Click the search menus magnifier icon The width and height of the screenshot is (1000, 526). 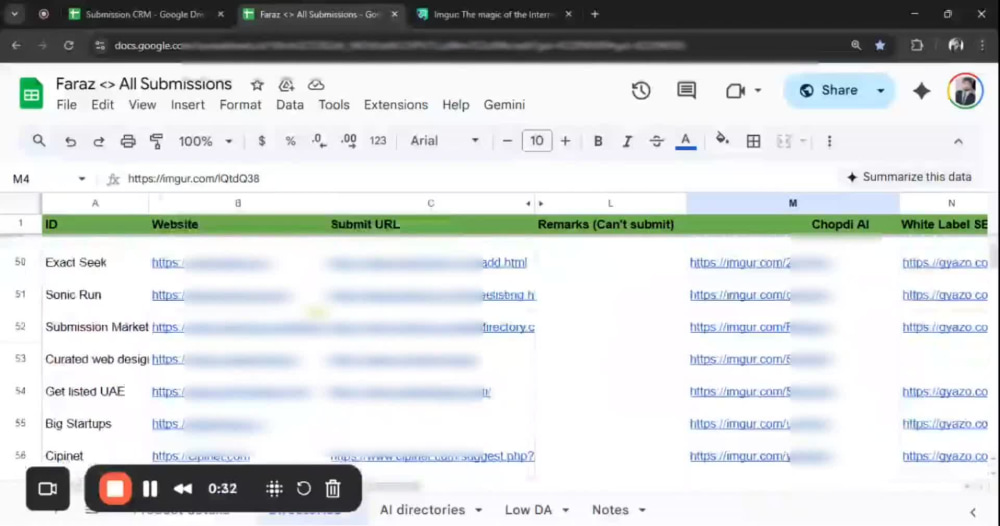click(x=39, y=141)
